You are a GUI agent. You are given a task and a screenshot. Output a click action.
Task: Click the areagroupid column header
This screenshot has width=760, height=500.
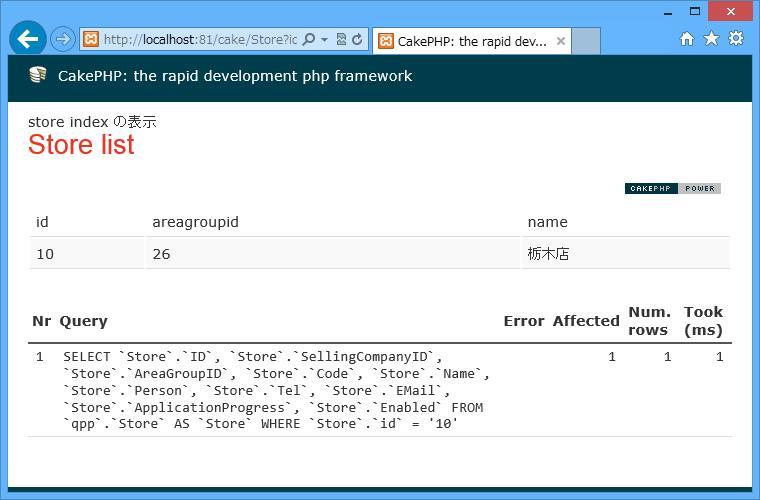195,222
